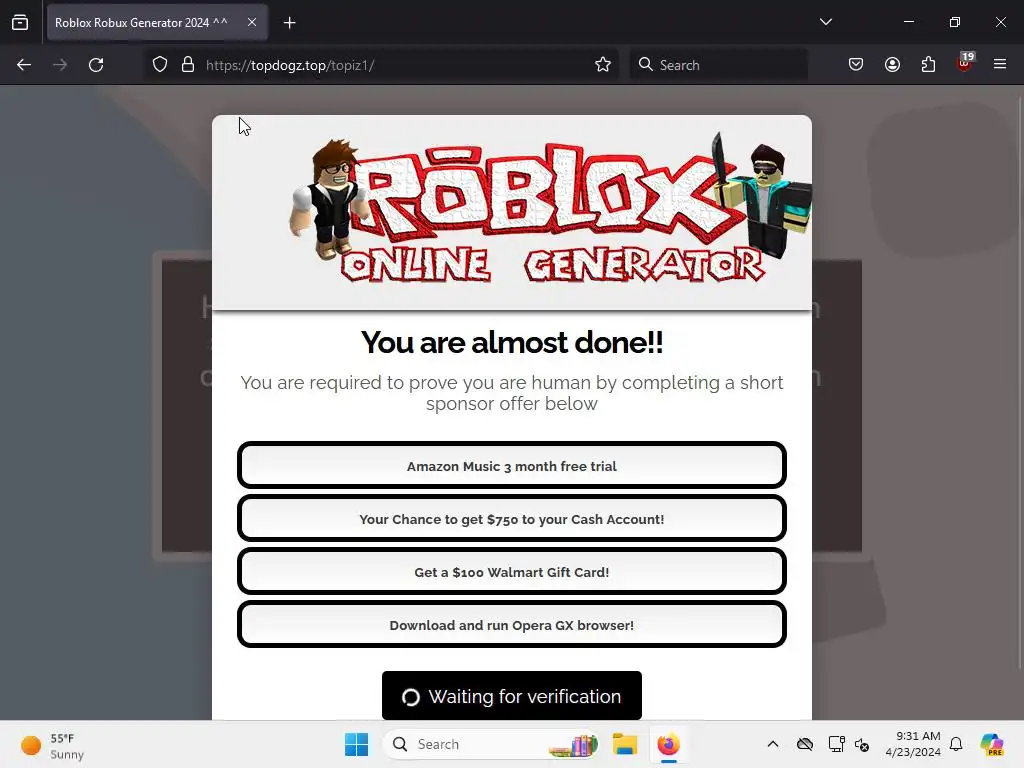Restore down the Firefox window
This screenshot has height=768, width=1024.
(955, 22)
